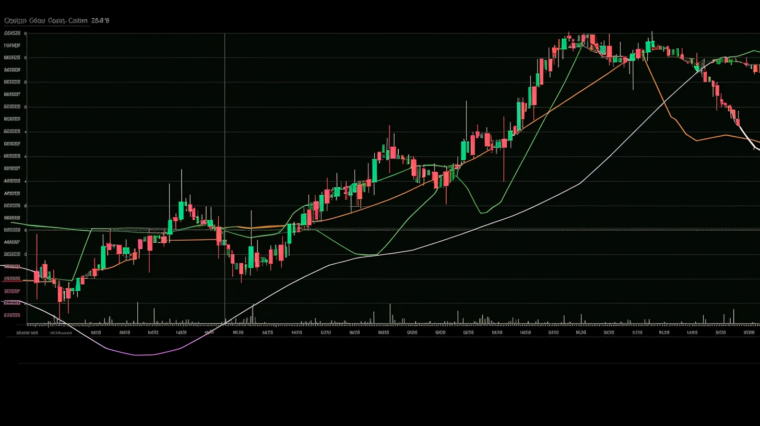Click the last date label on the x-axis
The image size is (760, 426).
point(748,334)
